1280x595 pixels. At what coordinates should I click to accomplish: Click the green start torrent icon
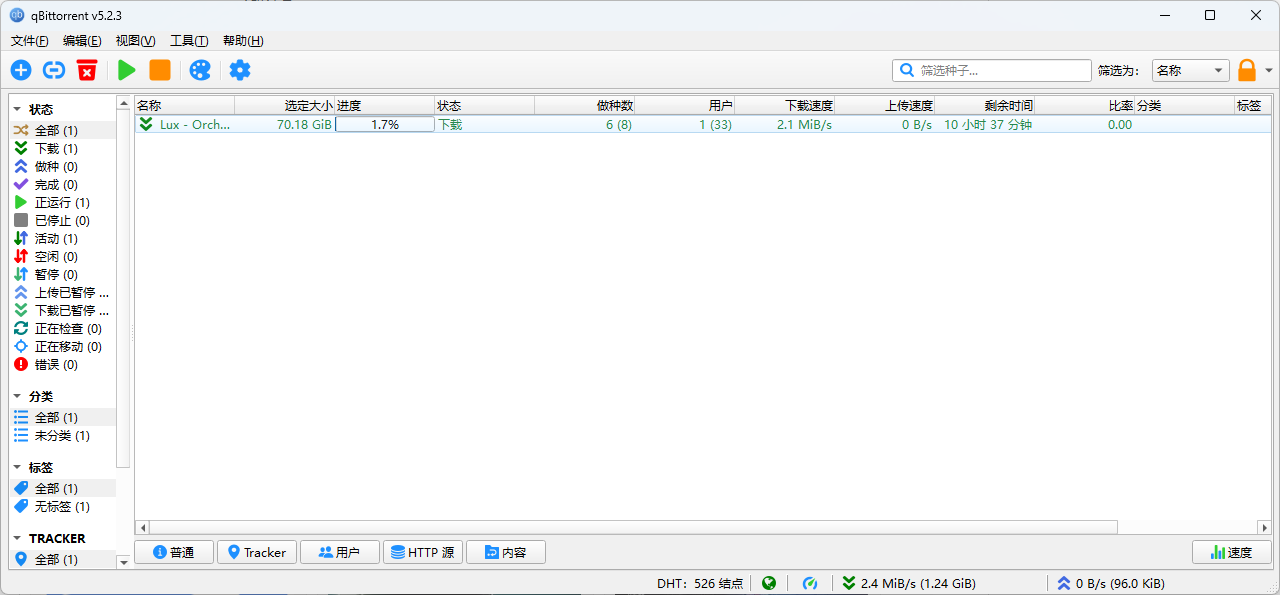127,70
